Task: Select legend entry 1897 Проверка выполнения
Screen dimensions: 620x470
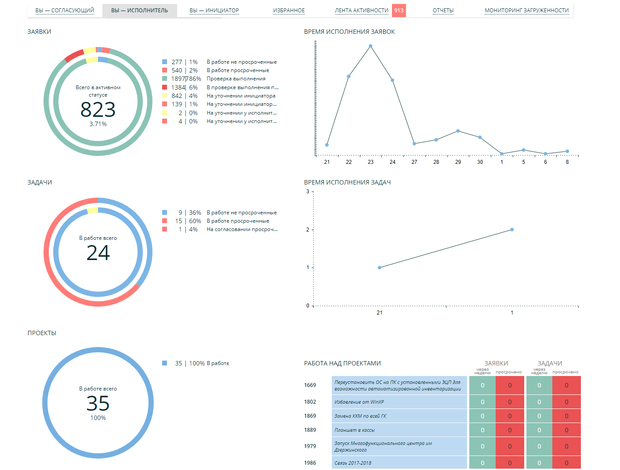Action: pos(219,79)
